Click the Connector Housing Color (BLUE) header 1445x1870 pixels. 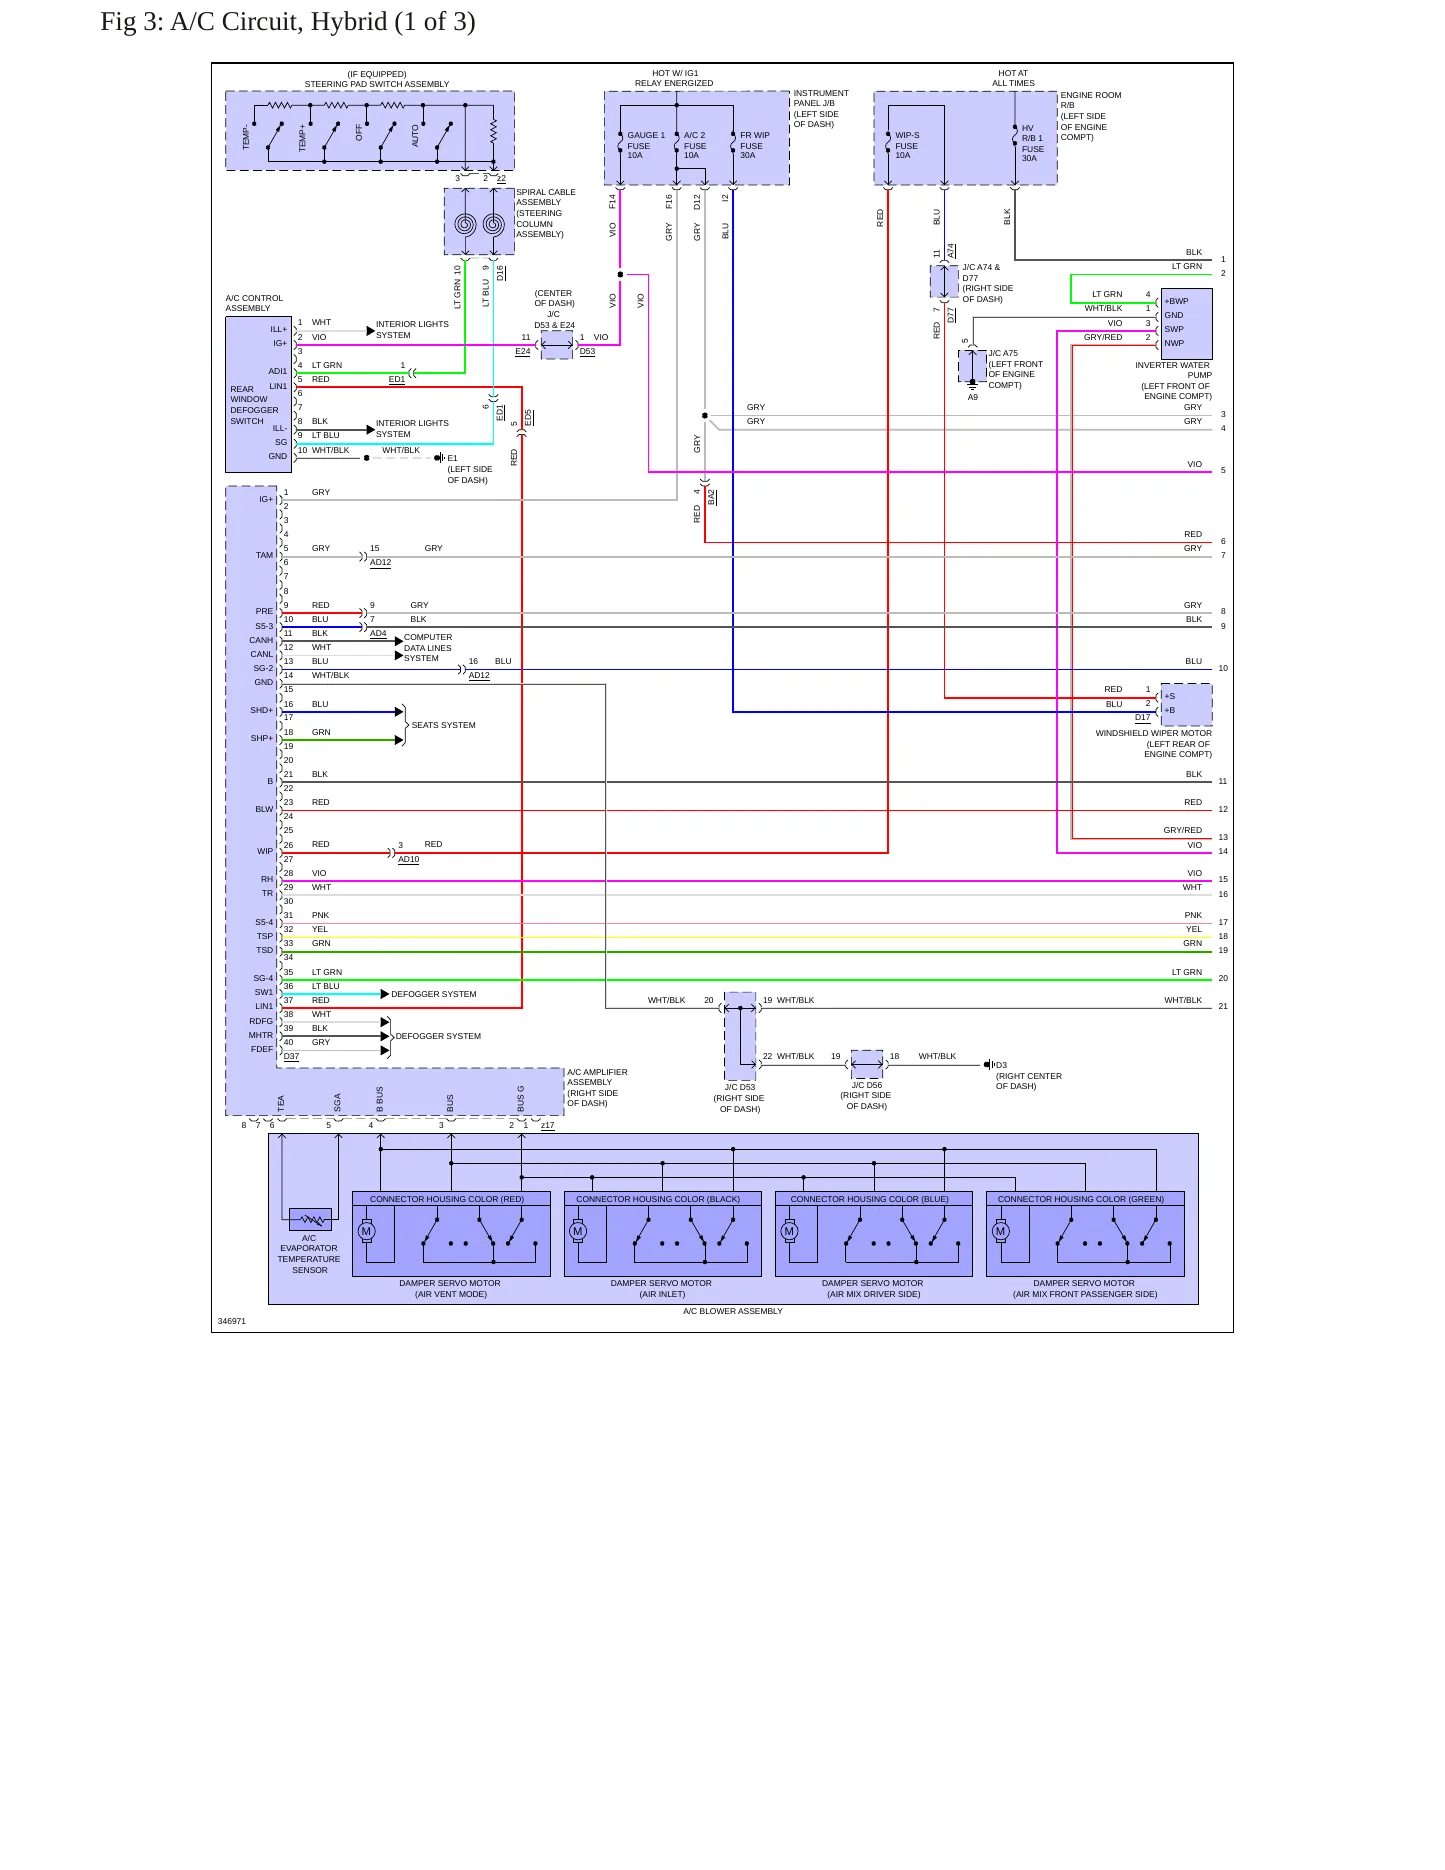[873, 1198]
